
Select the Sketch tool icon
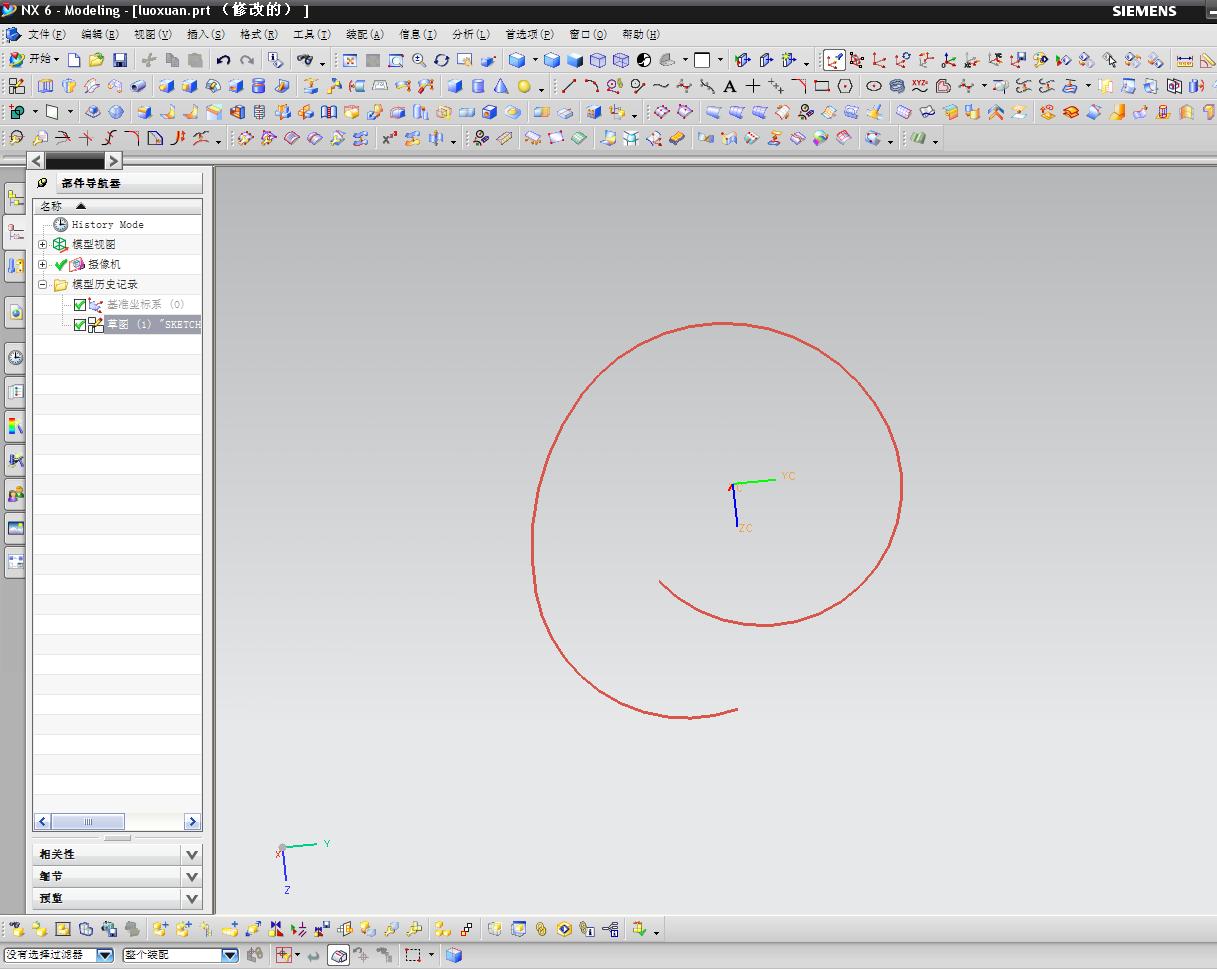(17, 86)
